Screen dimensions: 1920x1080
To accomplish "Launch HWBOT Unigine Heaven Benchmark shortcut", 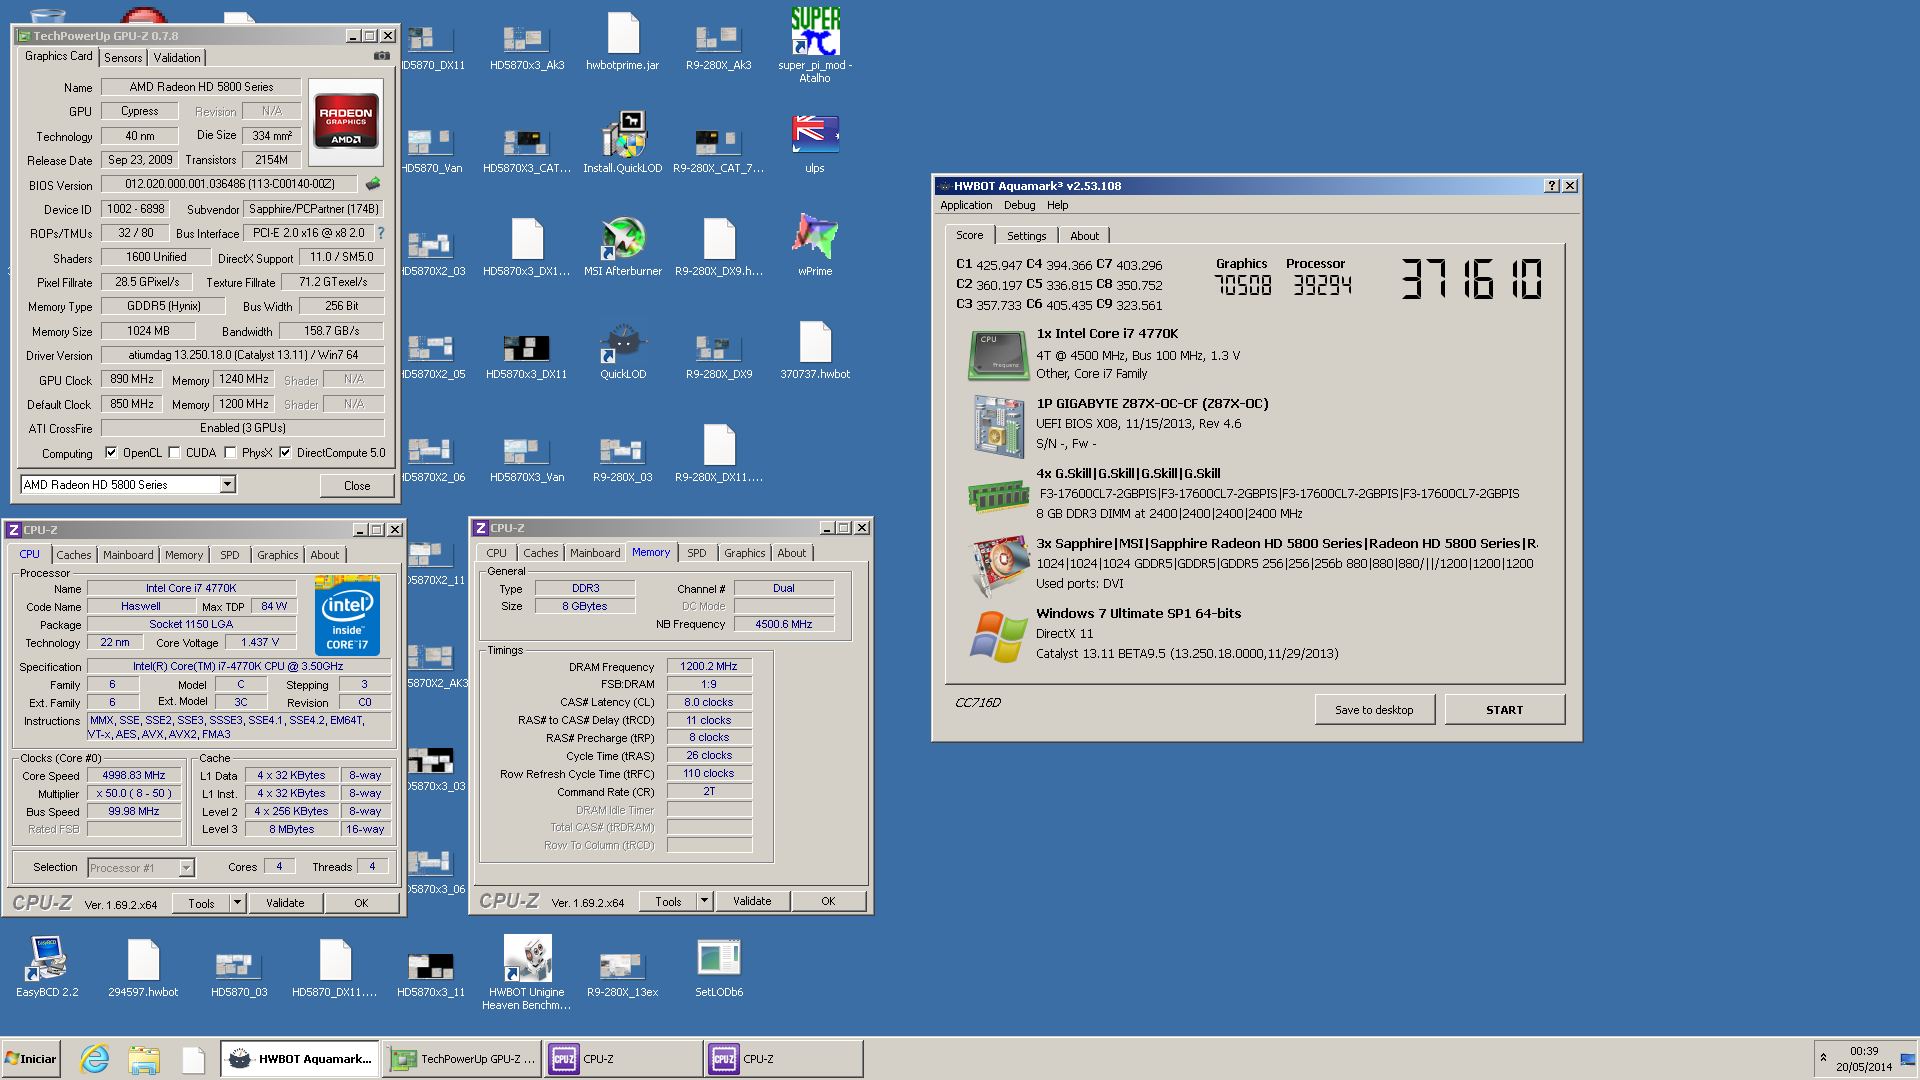I will pyautogui.click(x=527, y=972).
